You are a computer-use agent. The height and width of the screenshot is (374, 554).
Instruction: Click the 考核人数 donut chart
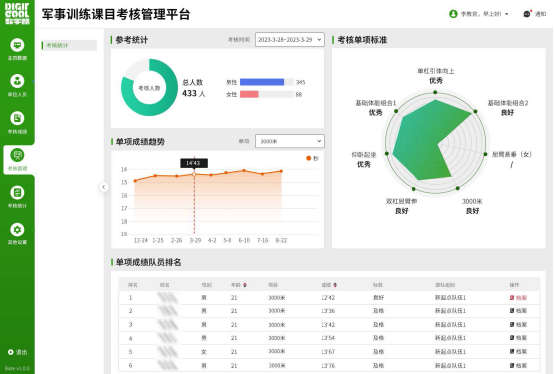(x=149, y=88)
